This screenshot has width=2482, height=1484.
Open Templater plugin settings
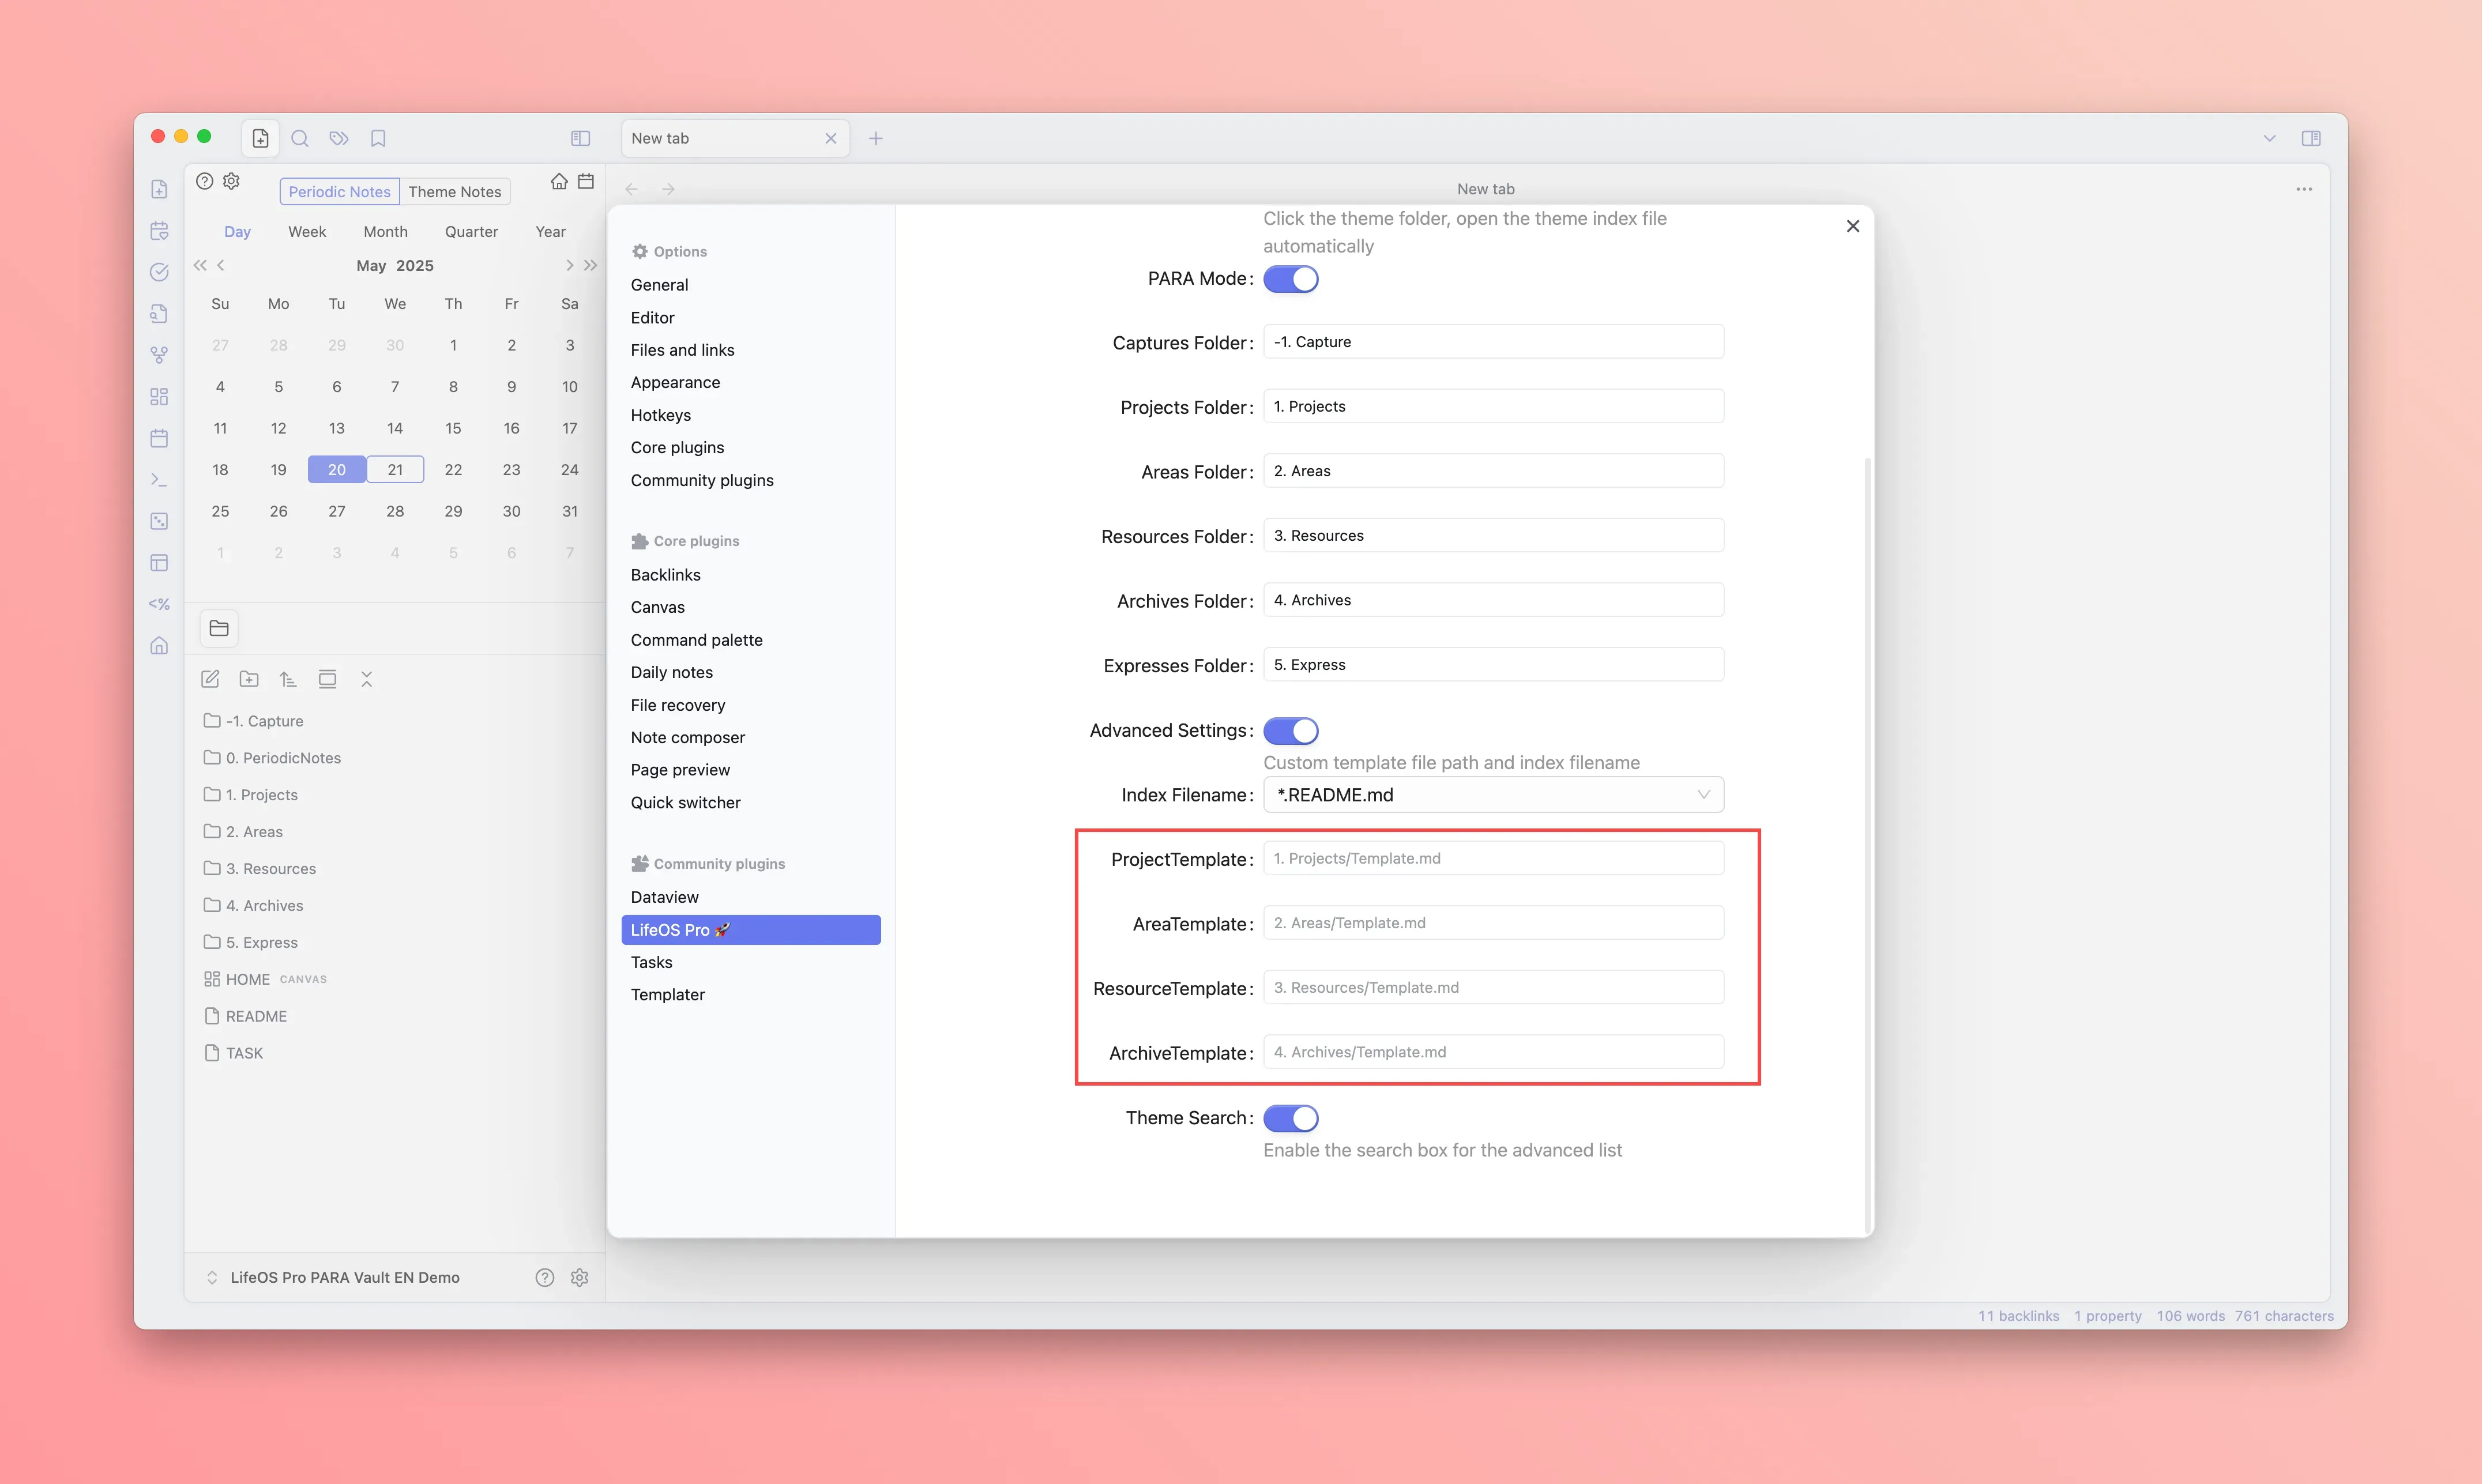(x=667, y=994)
